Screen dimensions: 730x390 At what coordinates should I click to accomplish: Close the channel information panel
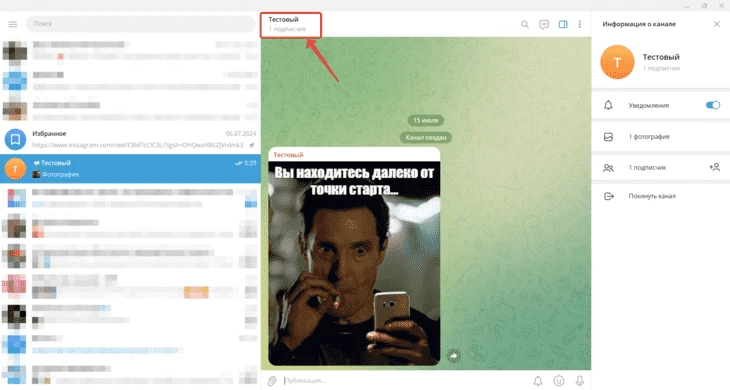716,24
